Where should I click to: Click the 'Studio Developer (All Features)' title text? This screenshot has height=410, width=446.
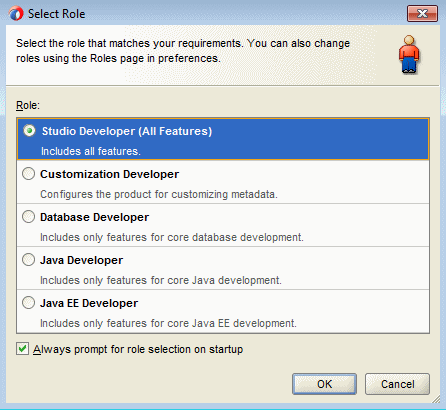(127, 131)
